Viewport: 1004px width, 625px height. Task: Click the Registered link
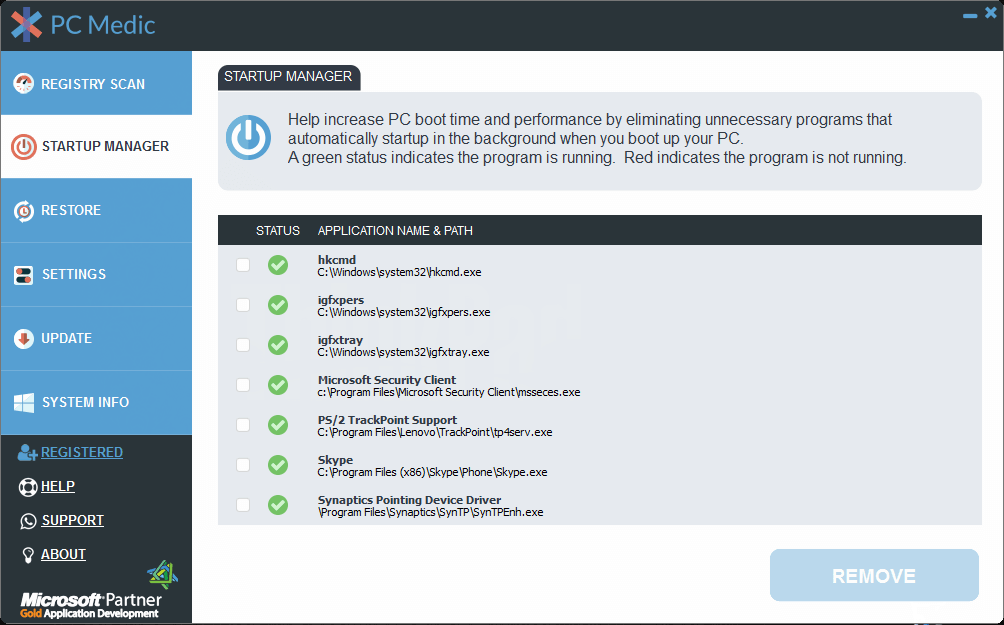[82, 453]
